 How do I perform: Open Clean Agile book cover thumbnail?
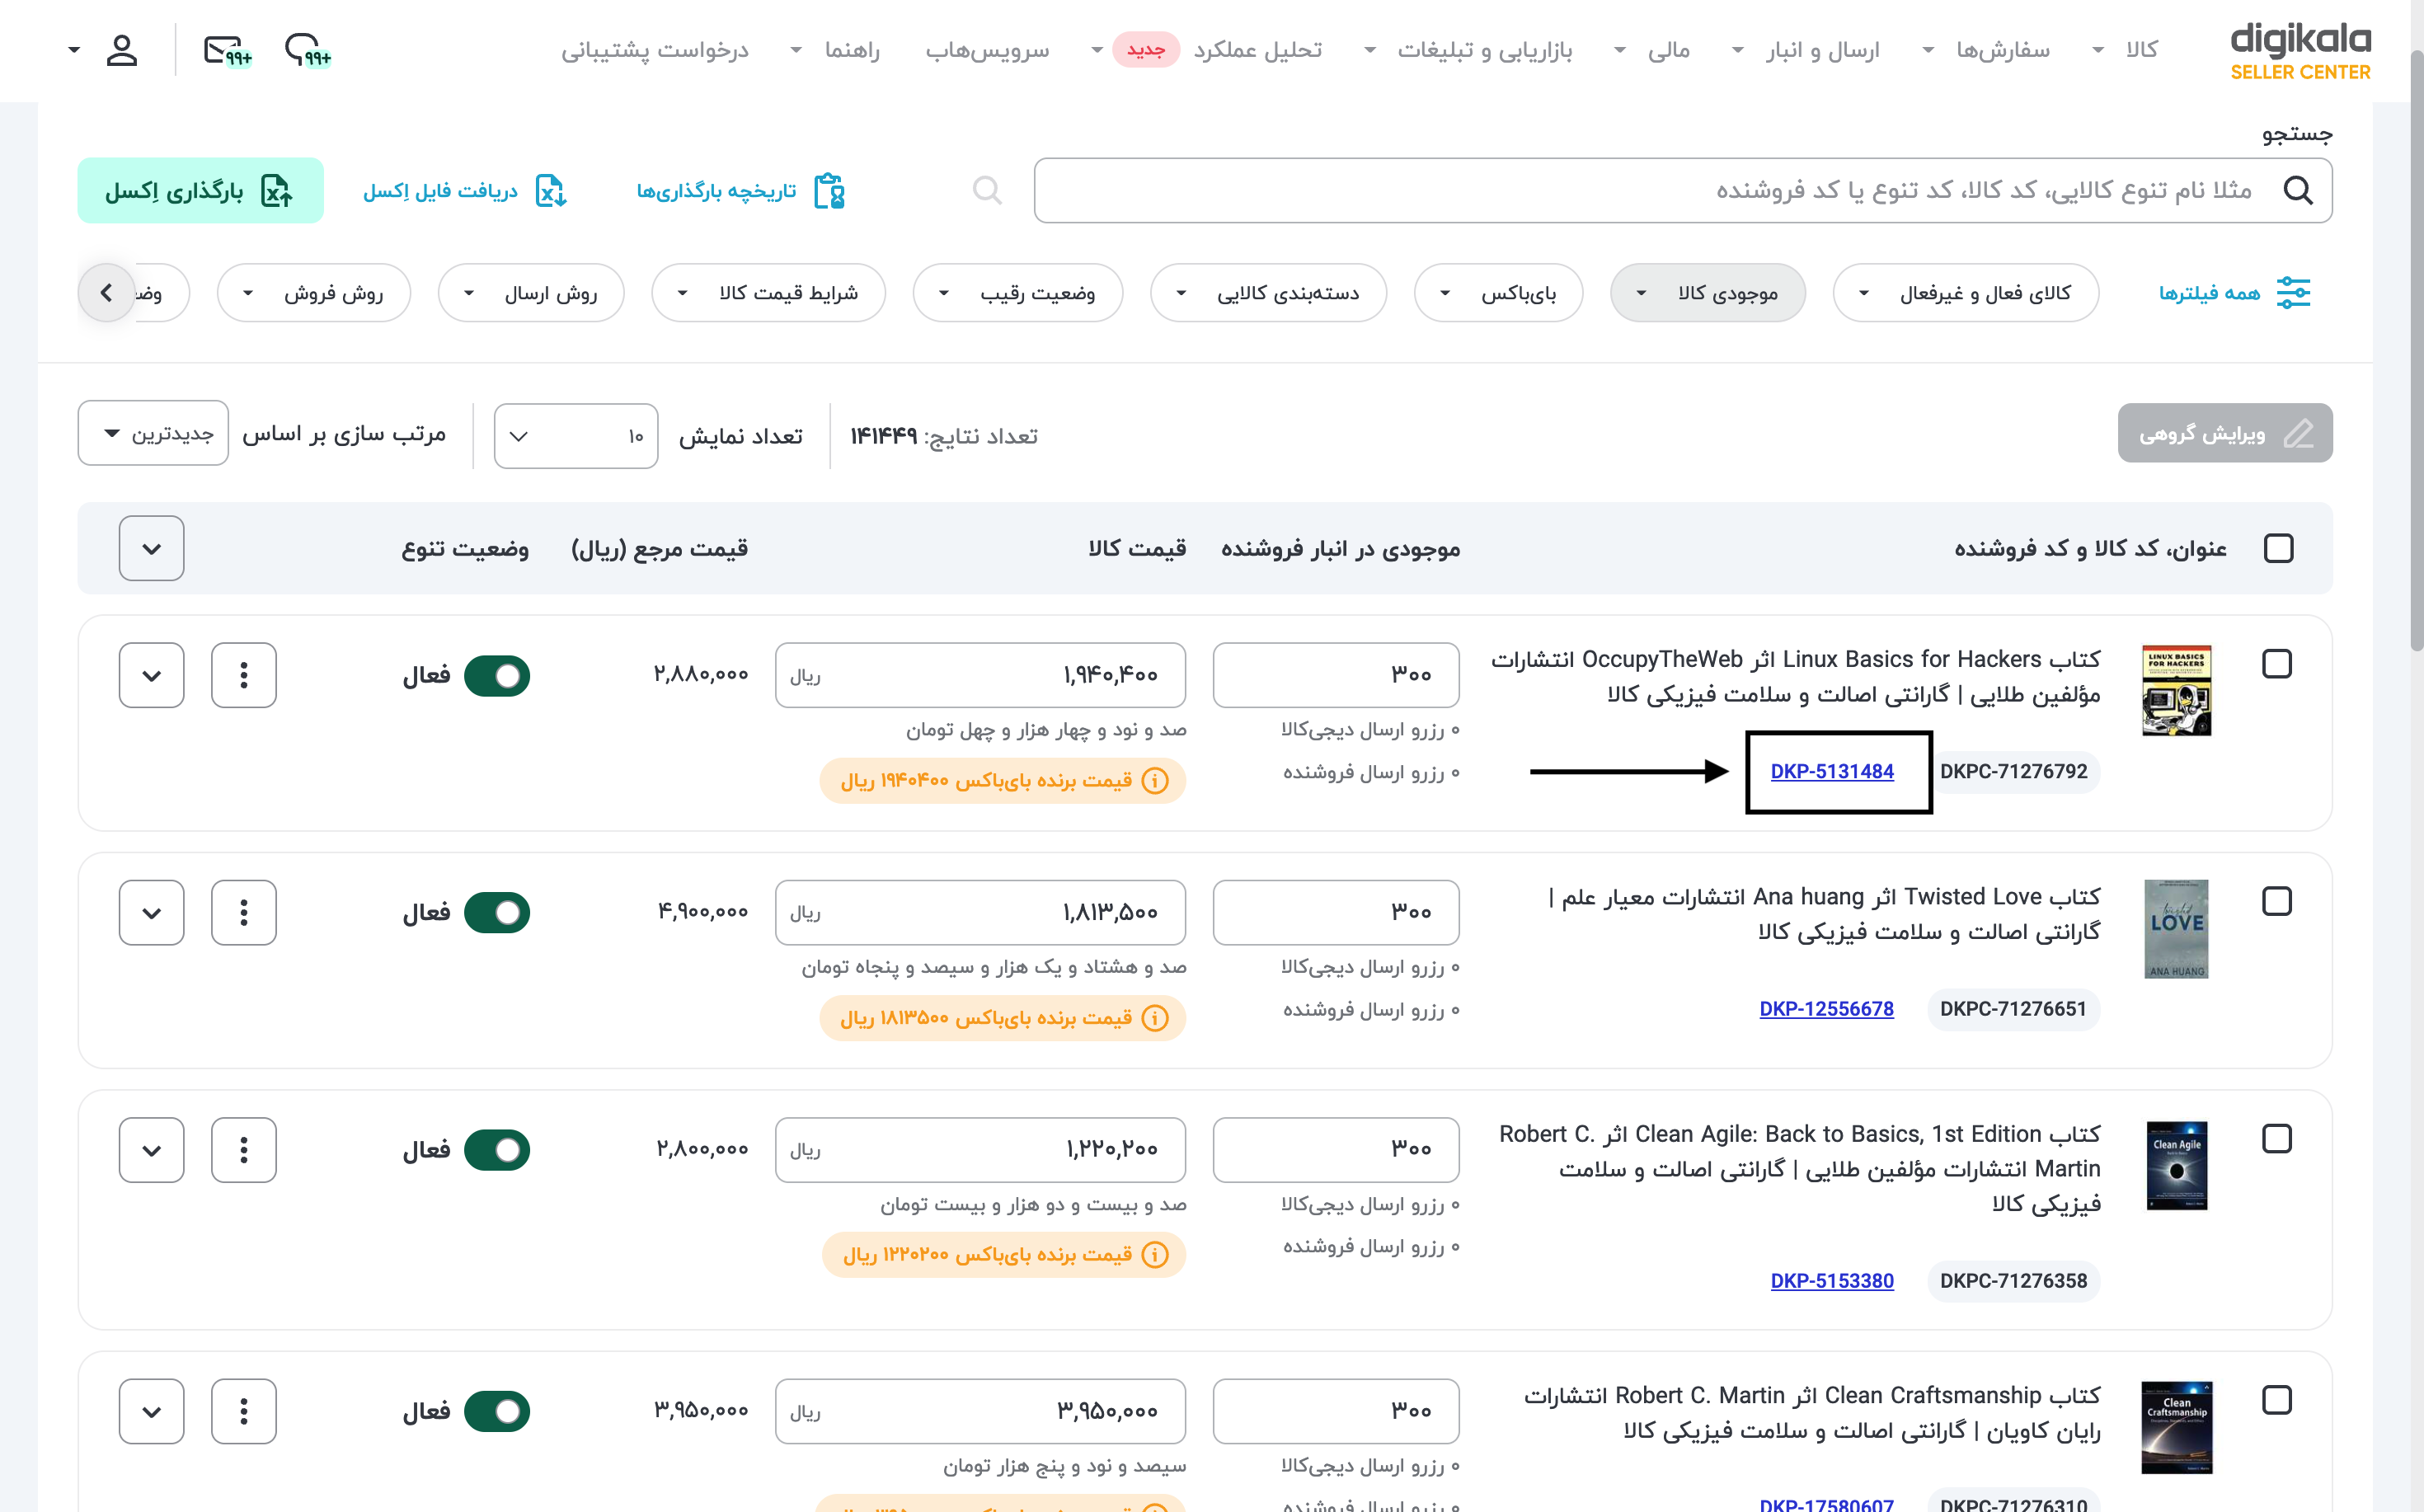point(2176,1166)
